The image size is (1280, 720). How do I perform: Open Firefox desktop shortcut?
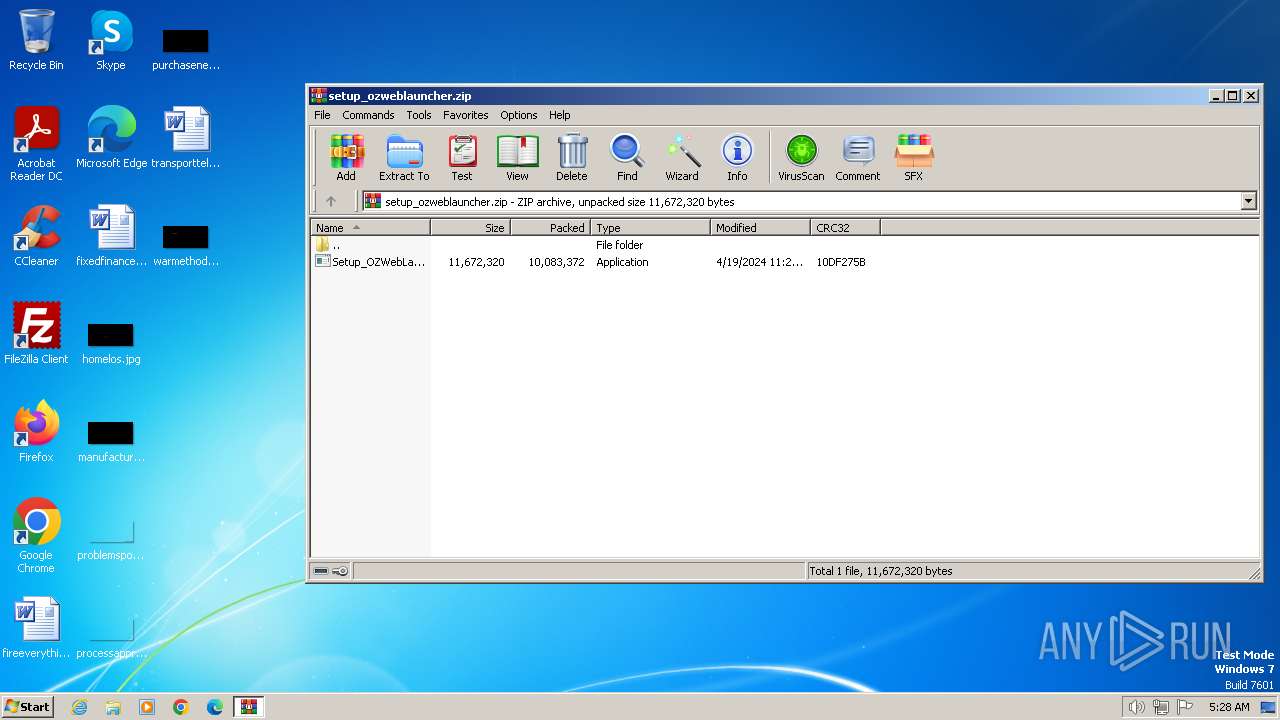pyautogui.click(x=36, y=432)
